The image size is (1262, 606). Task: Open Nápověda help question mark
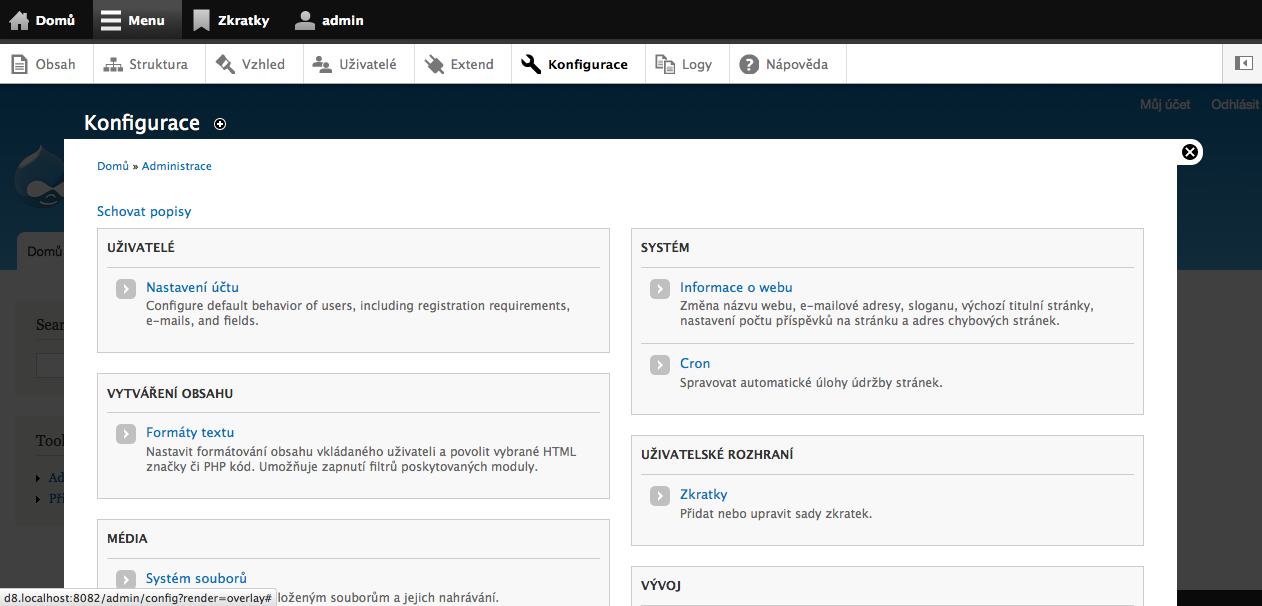point(749,64)
